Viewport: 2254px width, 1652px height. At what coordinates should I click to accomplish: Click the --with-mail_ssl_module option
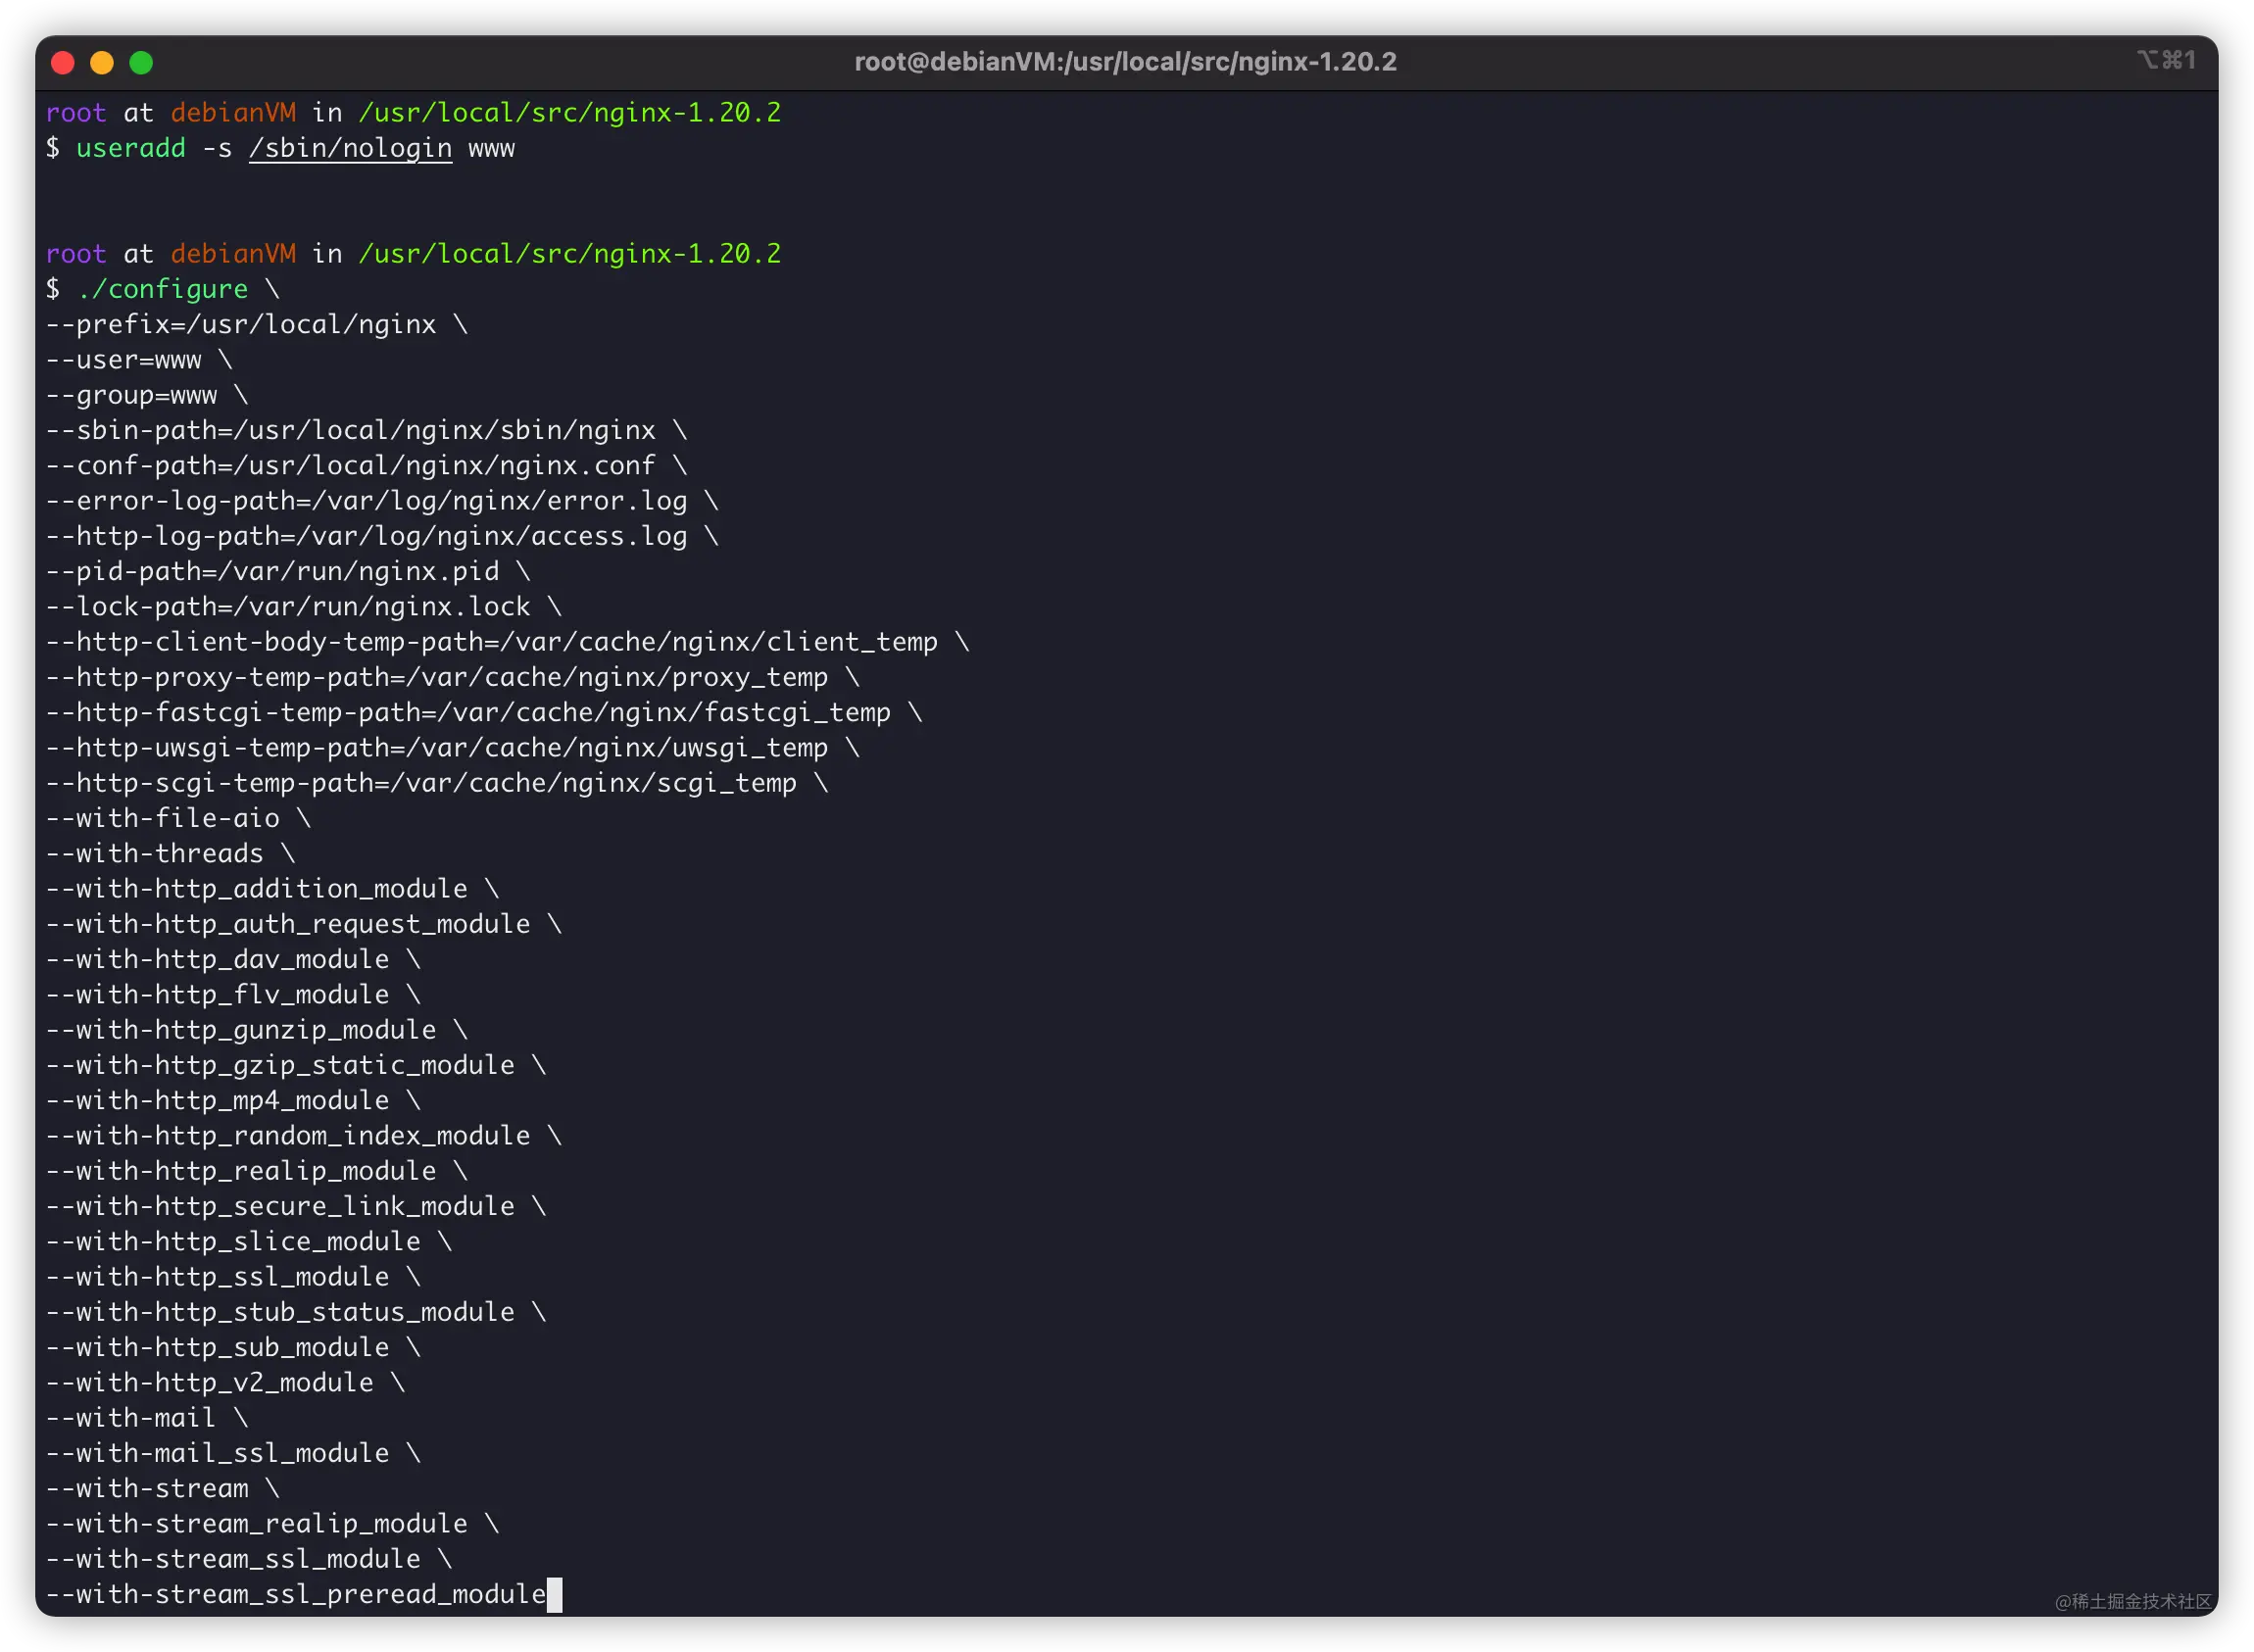[x=218, y=1453]
